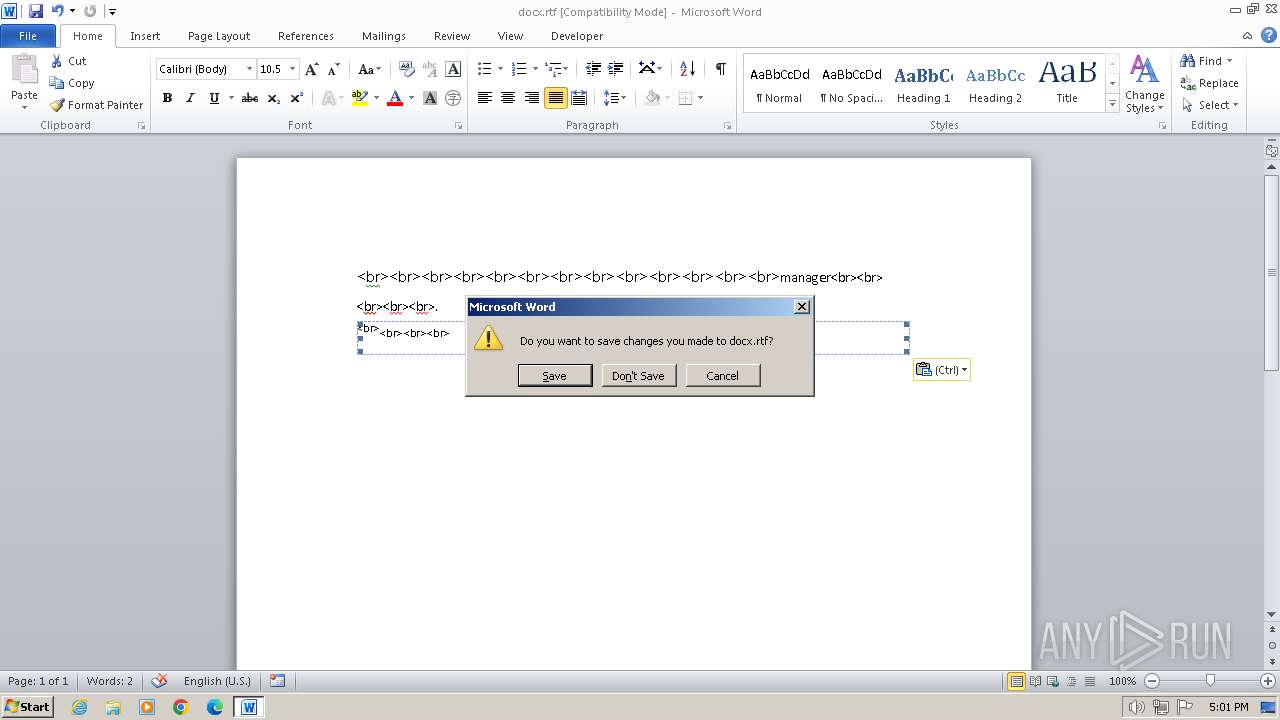Screen dimensions: 1280x720
Task: Click the Redo icon
Action: tap(90, 11)
